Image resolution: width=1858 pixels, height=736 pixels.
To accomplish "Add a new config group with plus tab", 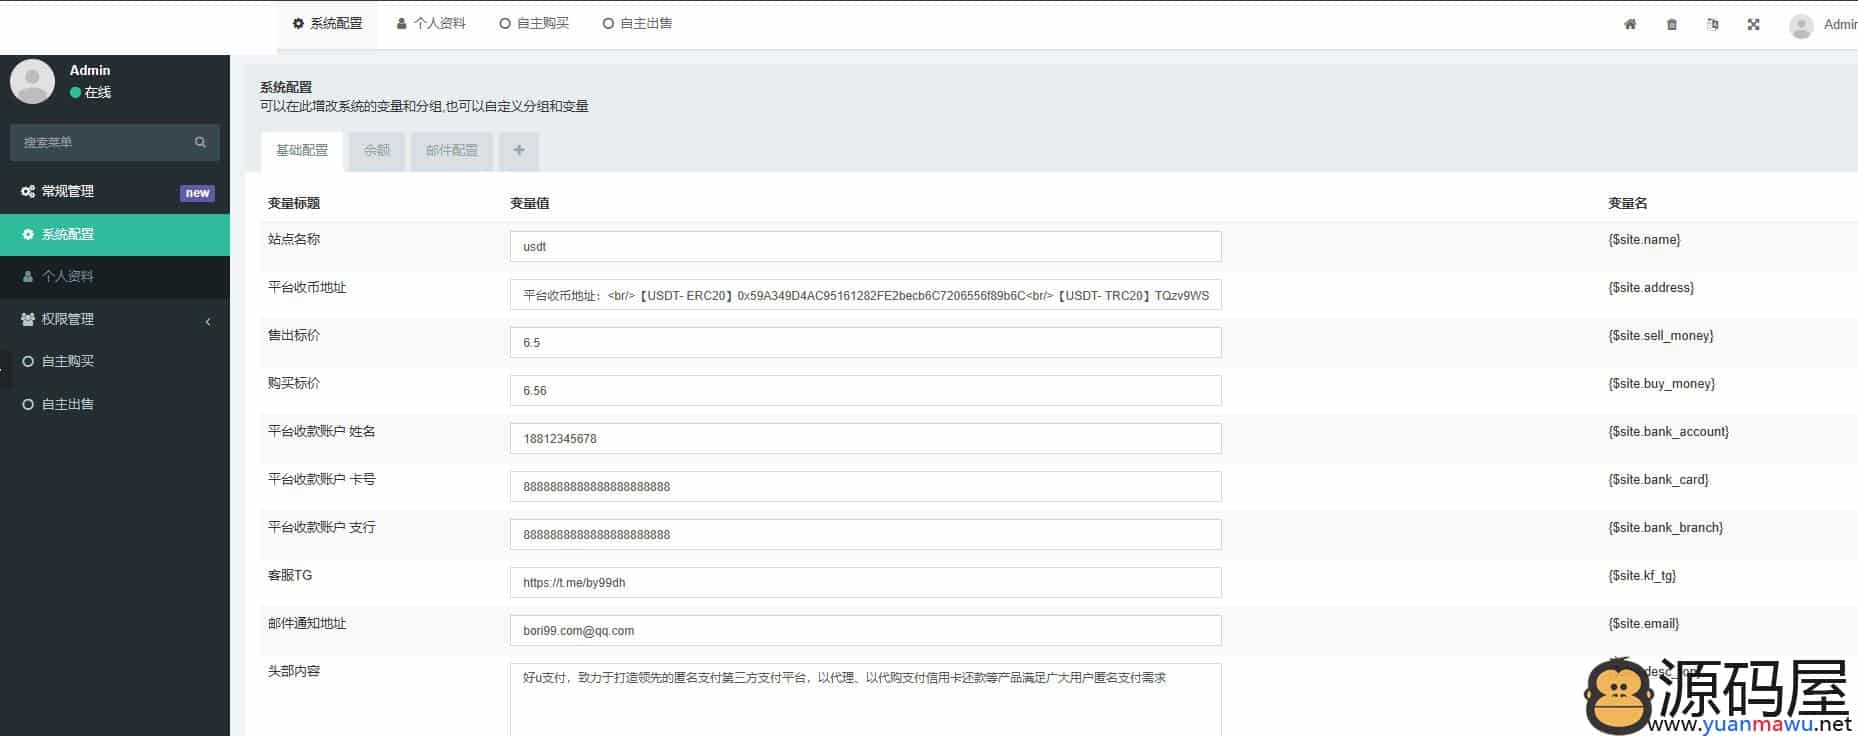I will click(x=519, y=150).
